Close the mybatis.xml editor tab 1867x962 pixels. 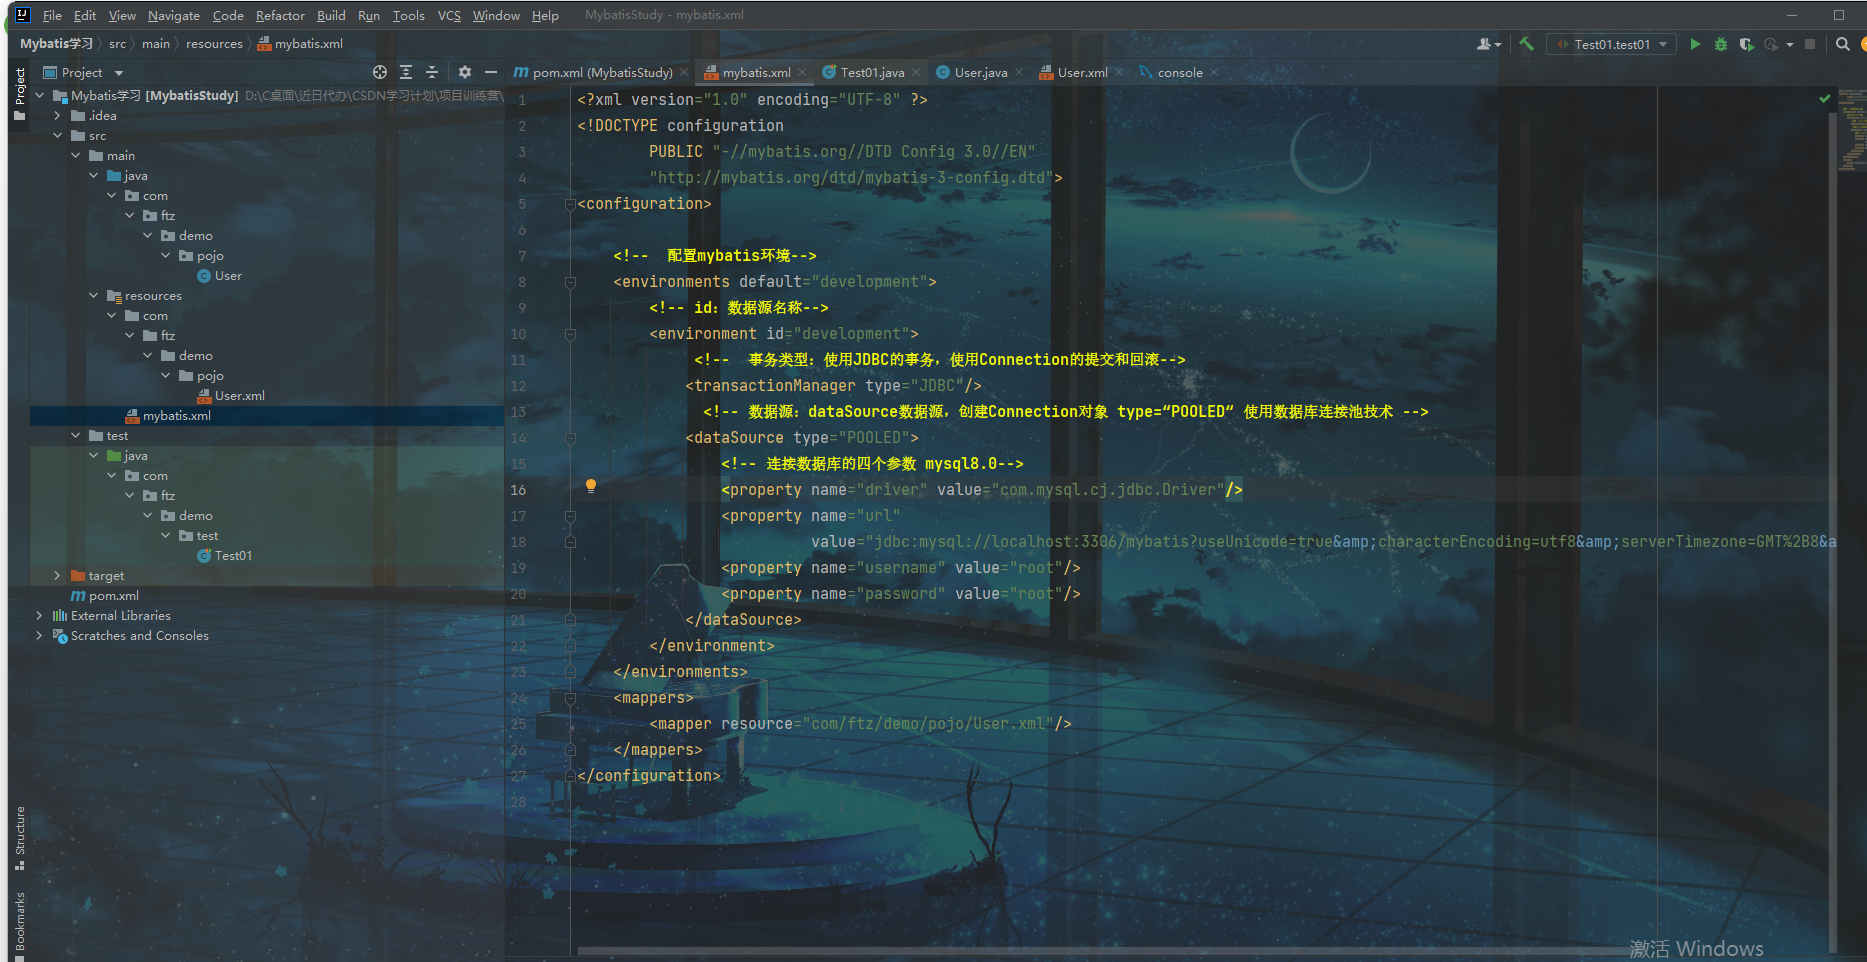802,72
